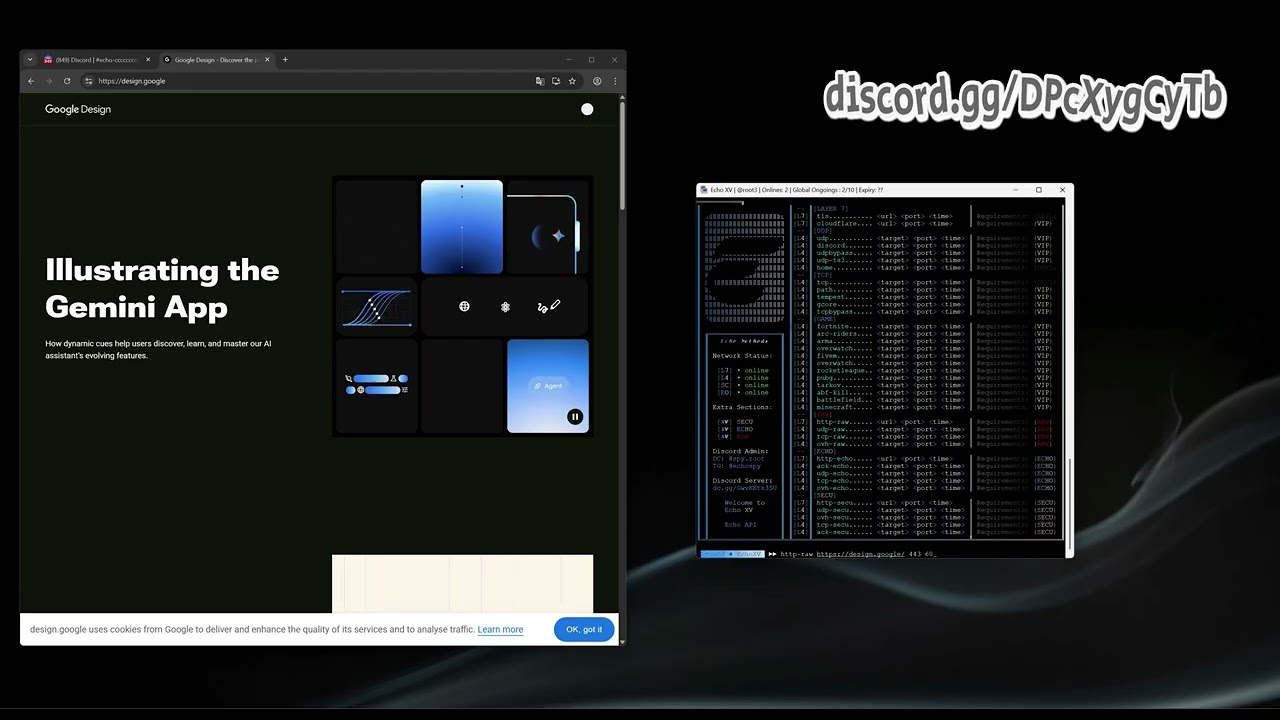The width and height of the screenshot is (1280, 720).
Task: Open a new browser tab with plus
Action: (285, 60)
